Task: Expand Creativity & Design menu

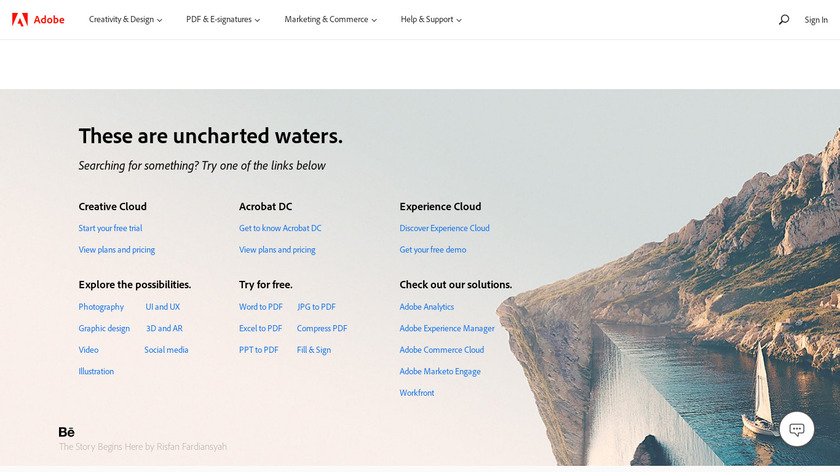Action: pos(125,19)
